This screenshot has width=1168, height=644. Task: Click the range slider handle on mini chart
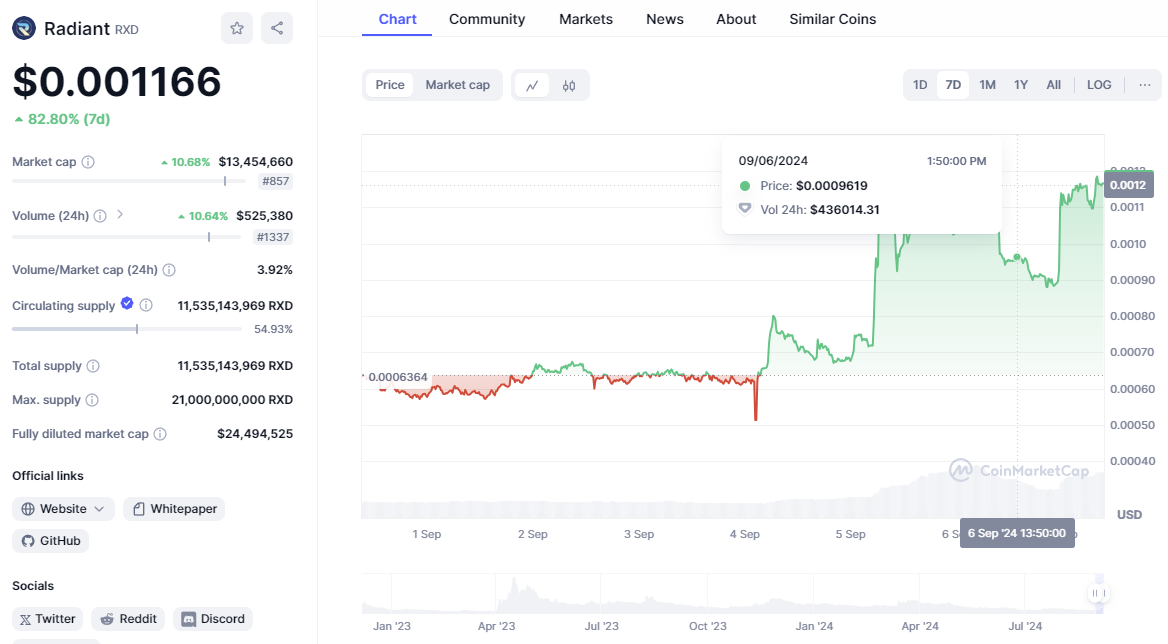[1099, 593]
